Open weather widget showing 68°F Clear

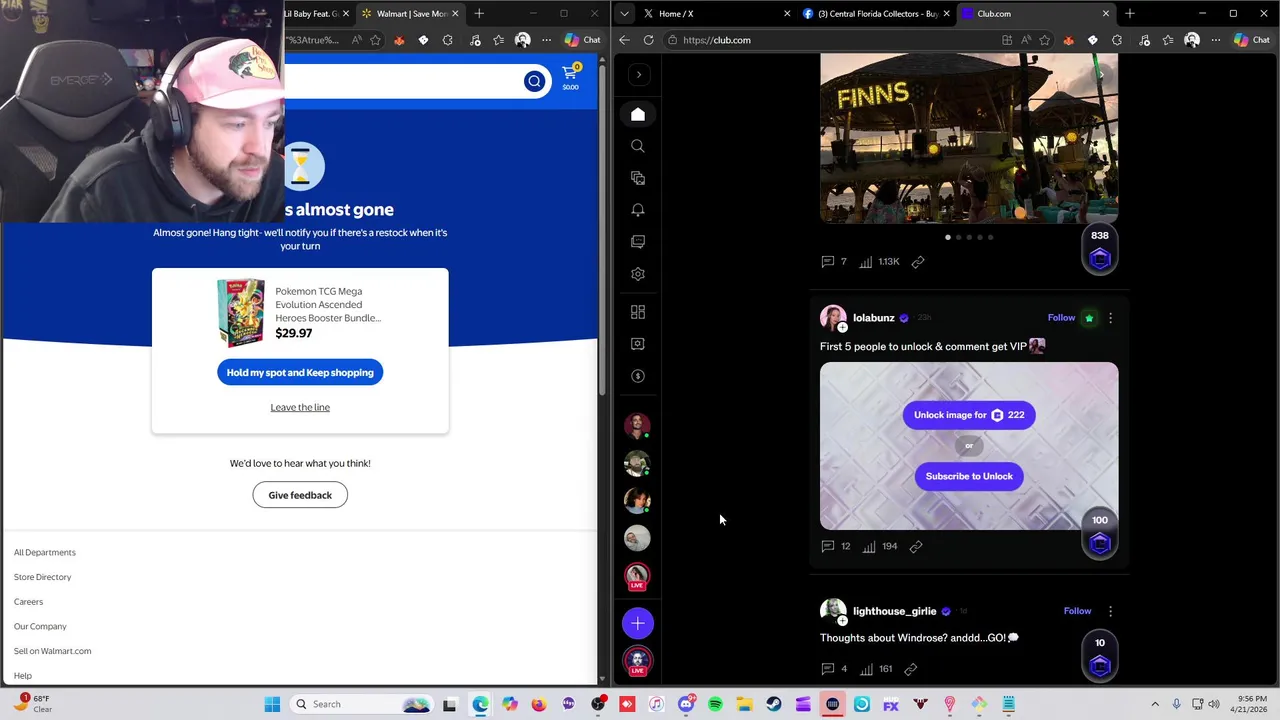click(33, 704)
